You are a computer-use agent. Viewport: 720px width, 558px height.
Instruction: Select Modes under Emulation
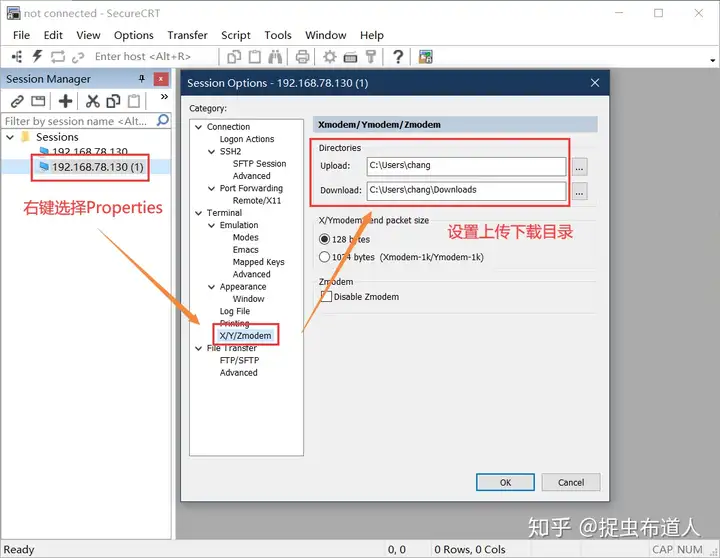tap(245, 237)
